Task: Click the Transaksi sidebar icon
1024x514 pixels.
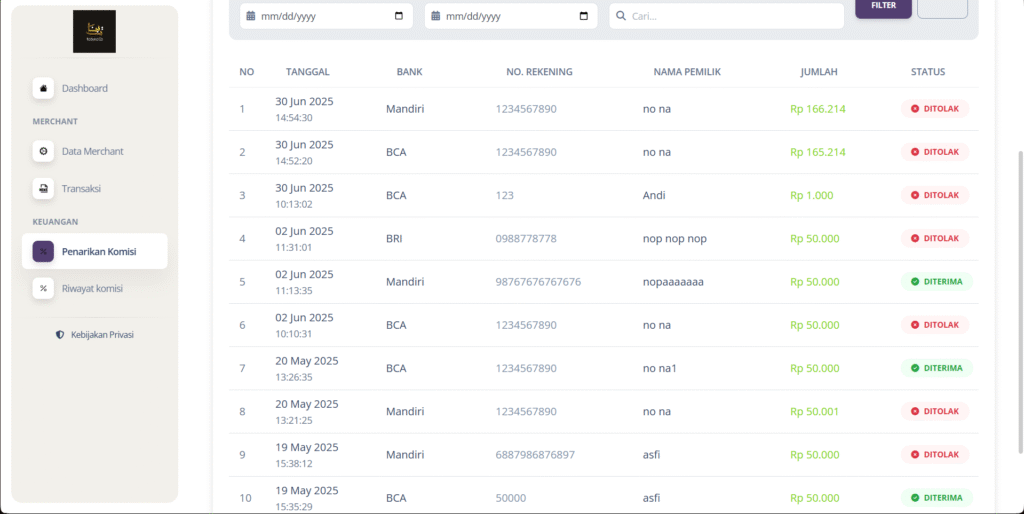Action: [43, 188]
